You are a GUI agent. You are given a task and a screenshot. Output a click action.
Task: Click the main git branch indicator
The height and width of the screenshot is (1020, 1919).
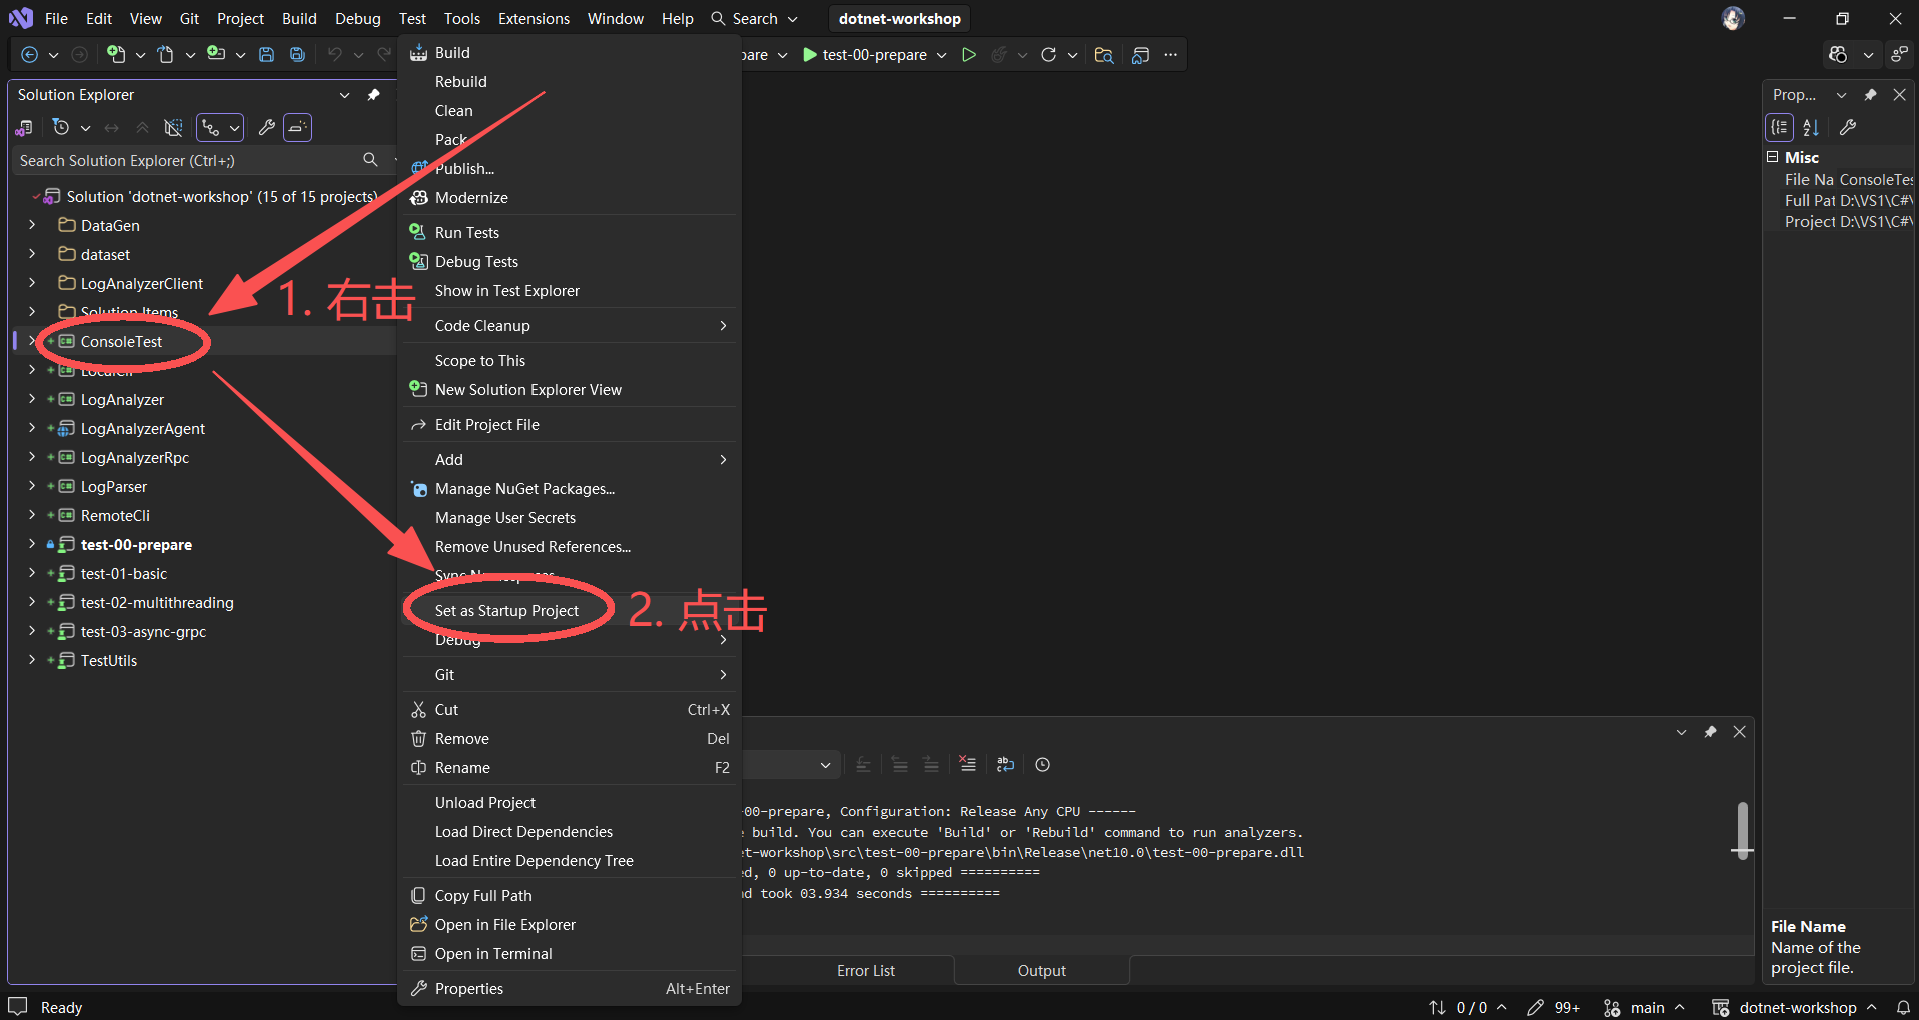click(x=1644, y=1007)
